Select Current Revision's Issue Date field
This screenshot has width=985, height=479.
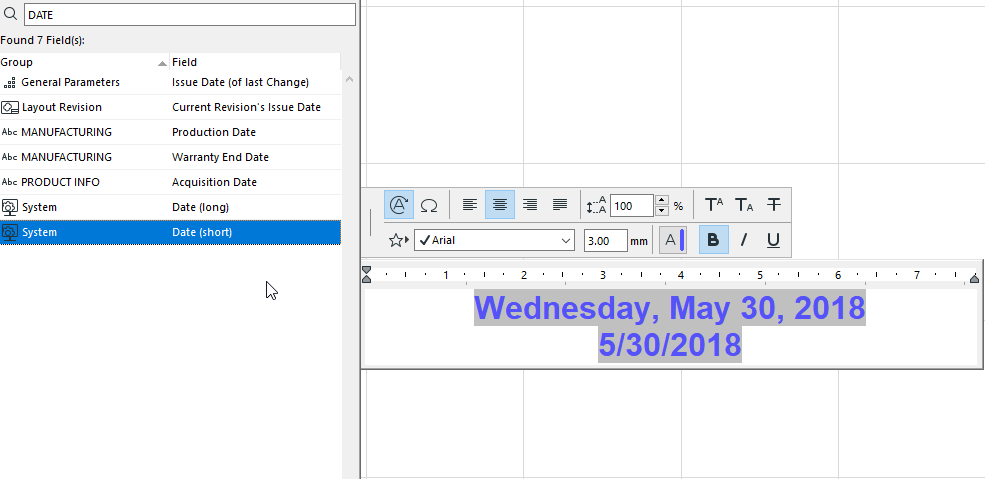[x=170, y=107]
